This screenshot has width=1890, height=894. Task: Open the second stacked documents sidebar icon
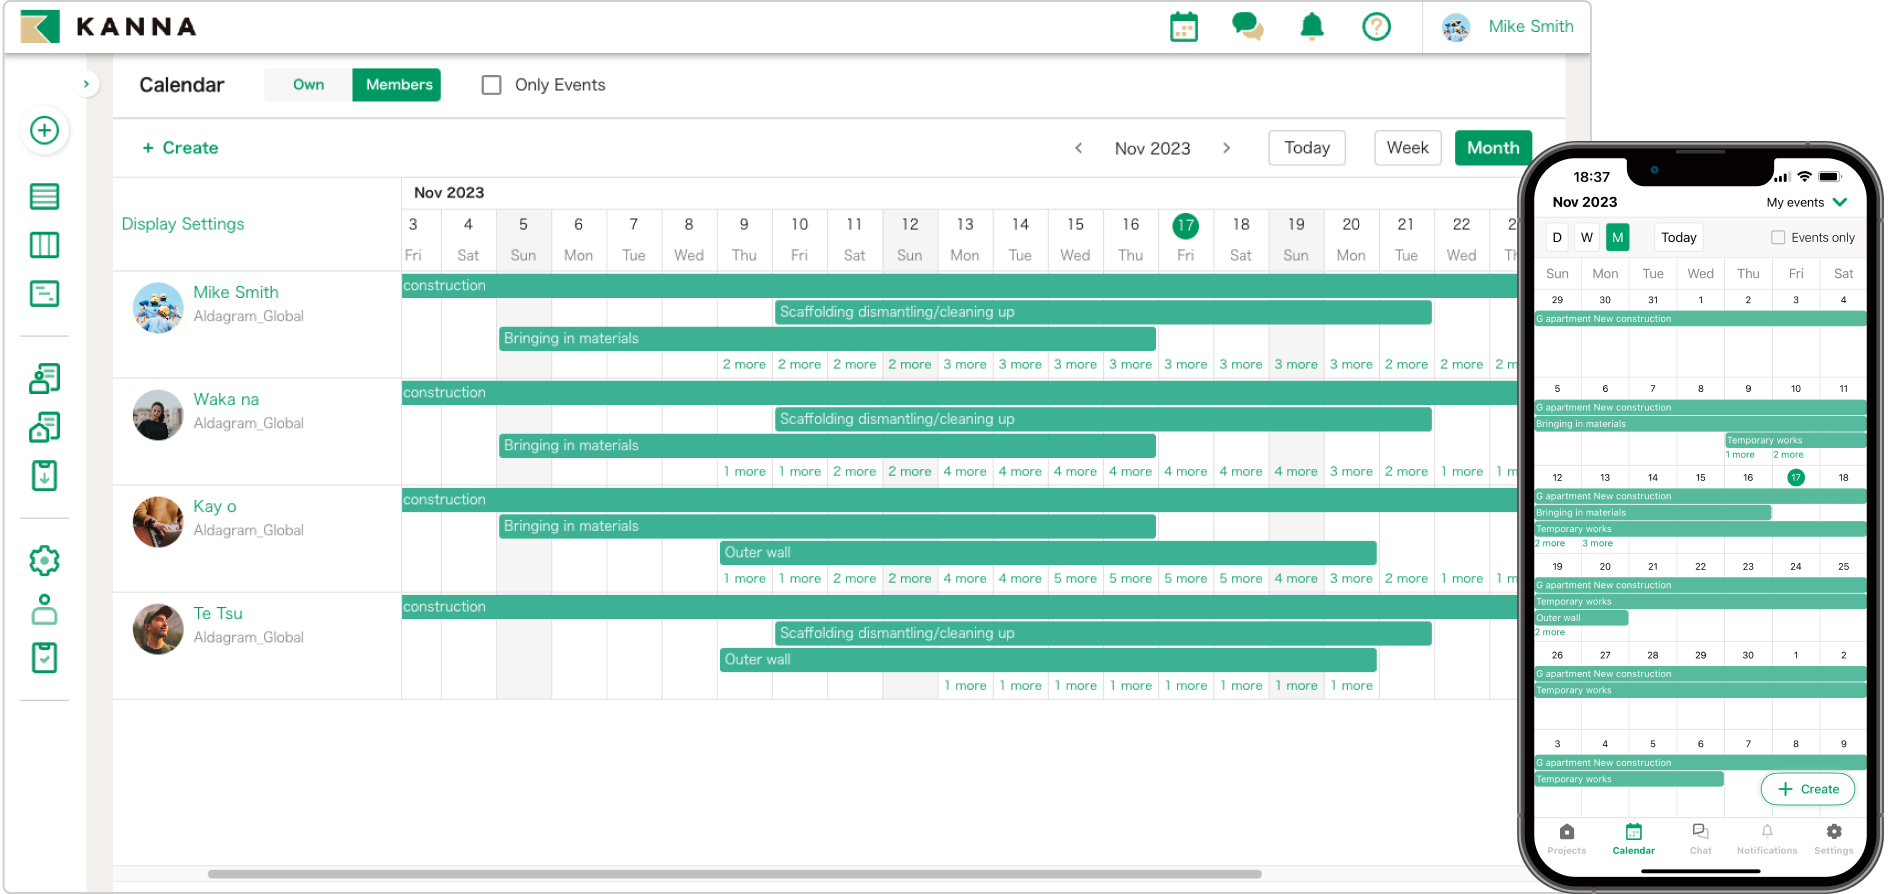[44, 427]
